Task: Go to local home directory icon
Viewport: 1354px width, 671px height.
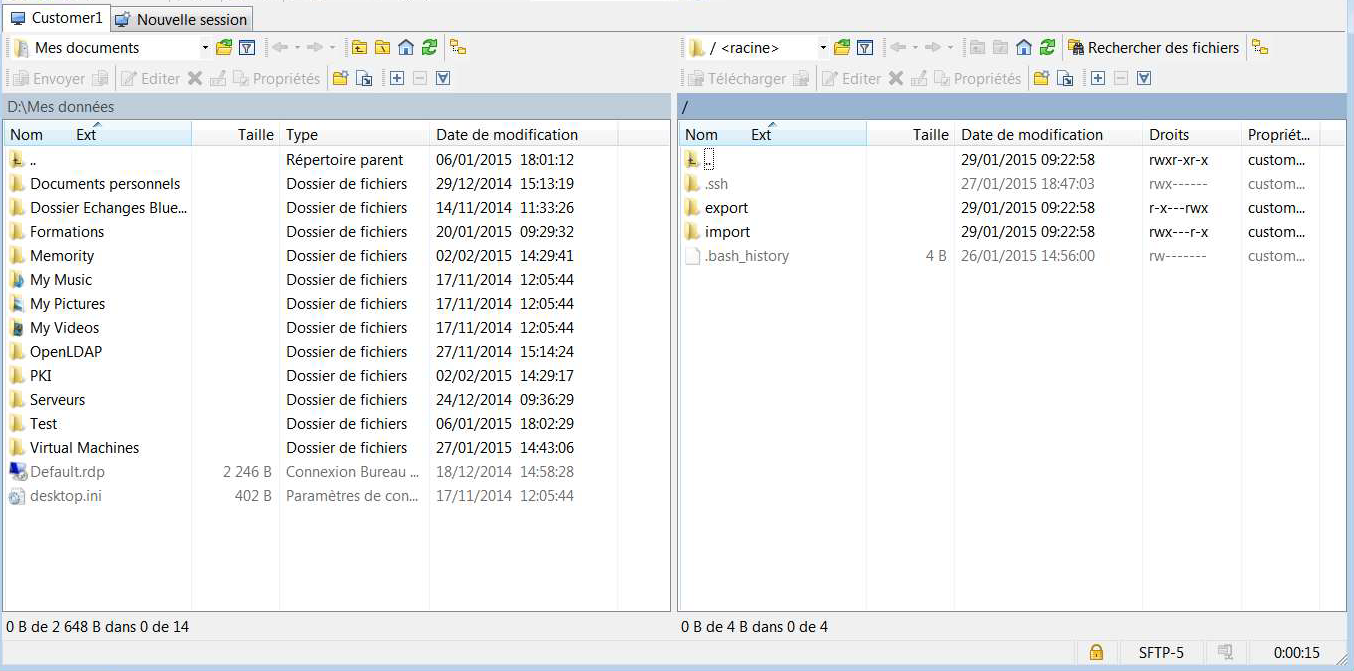Action: [406, 48]
